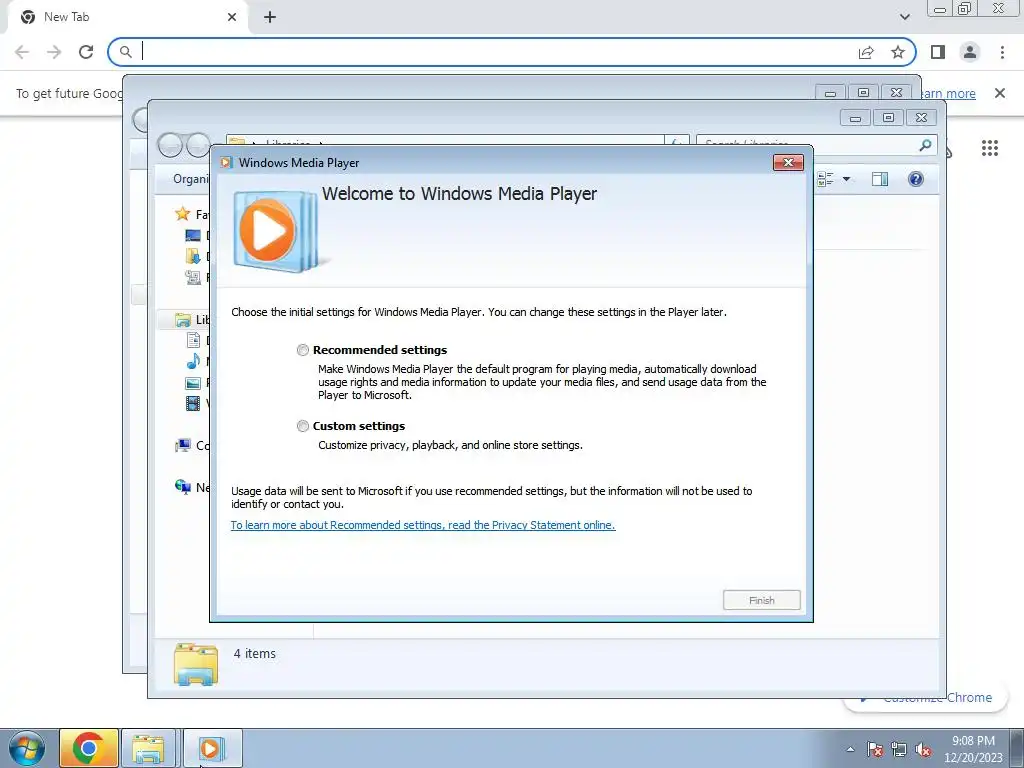Open Explorer help question mark icon
The width and height of the screenshot is (1024, 768).
click(916, 179)
